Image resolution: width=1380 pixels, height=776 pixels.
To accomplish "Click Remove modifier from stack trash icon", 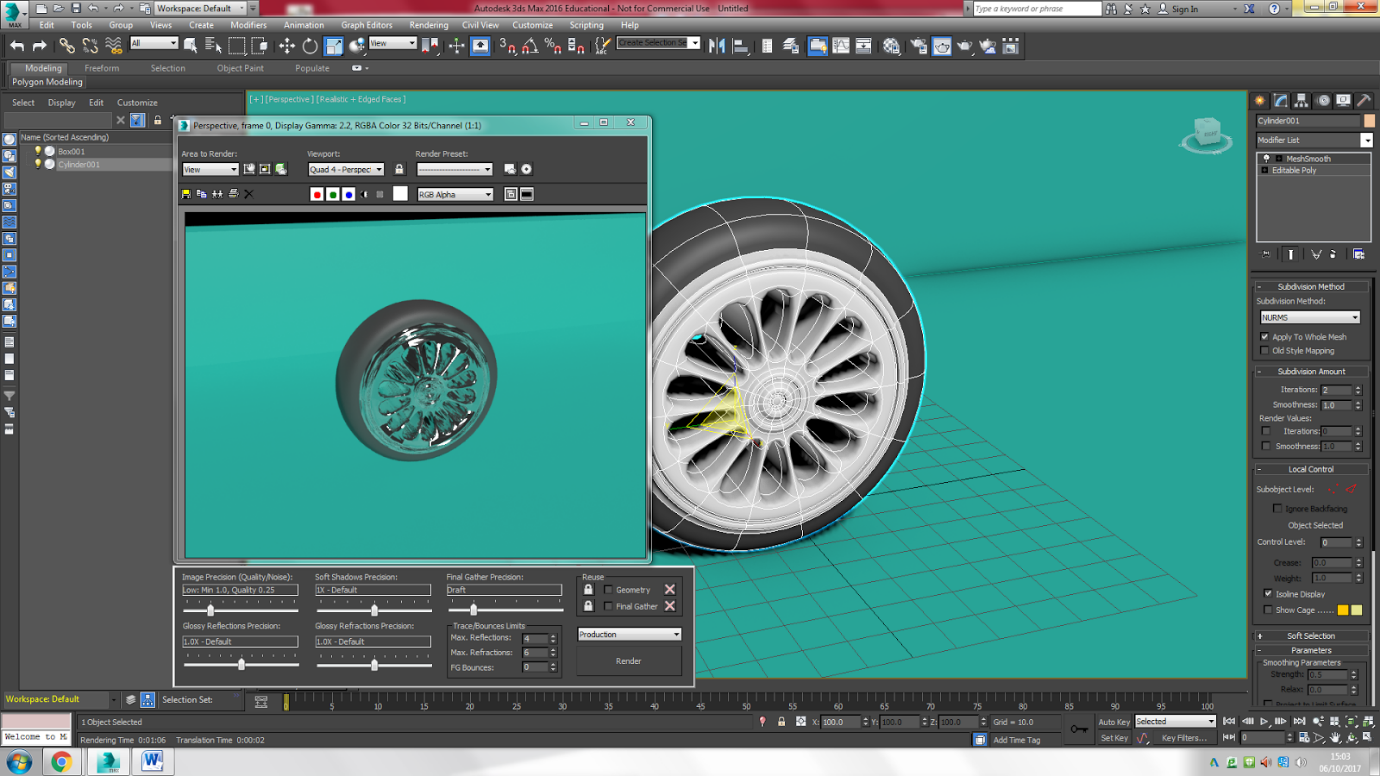I will tap(1333, 254).
